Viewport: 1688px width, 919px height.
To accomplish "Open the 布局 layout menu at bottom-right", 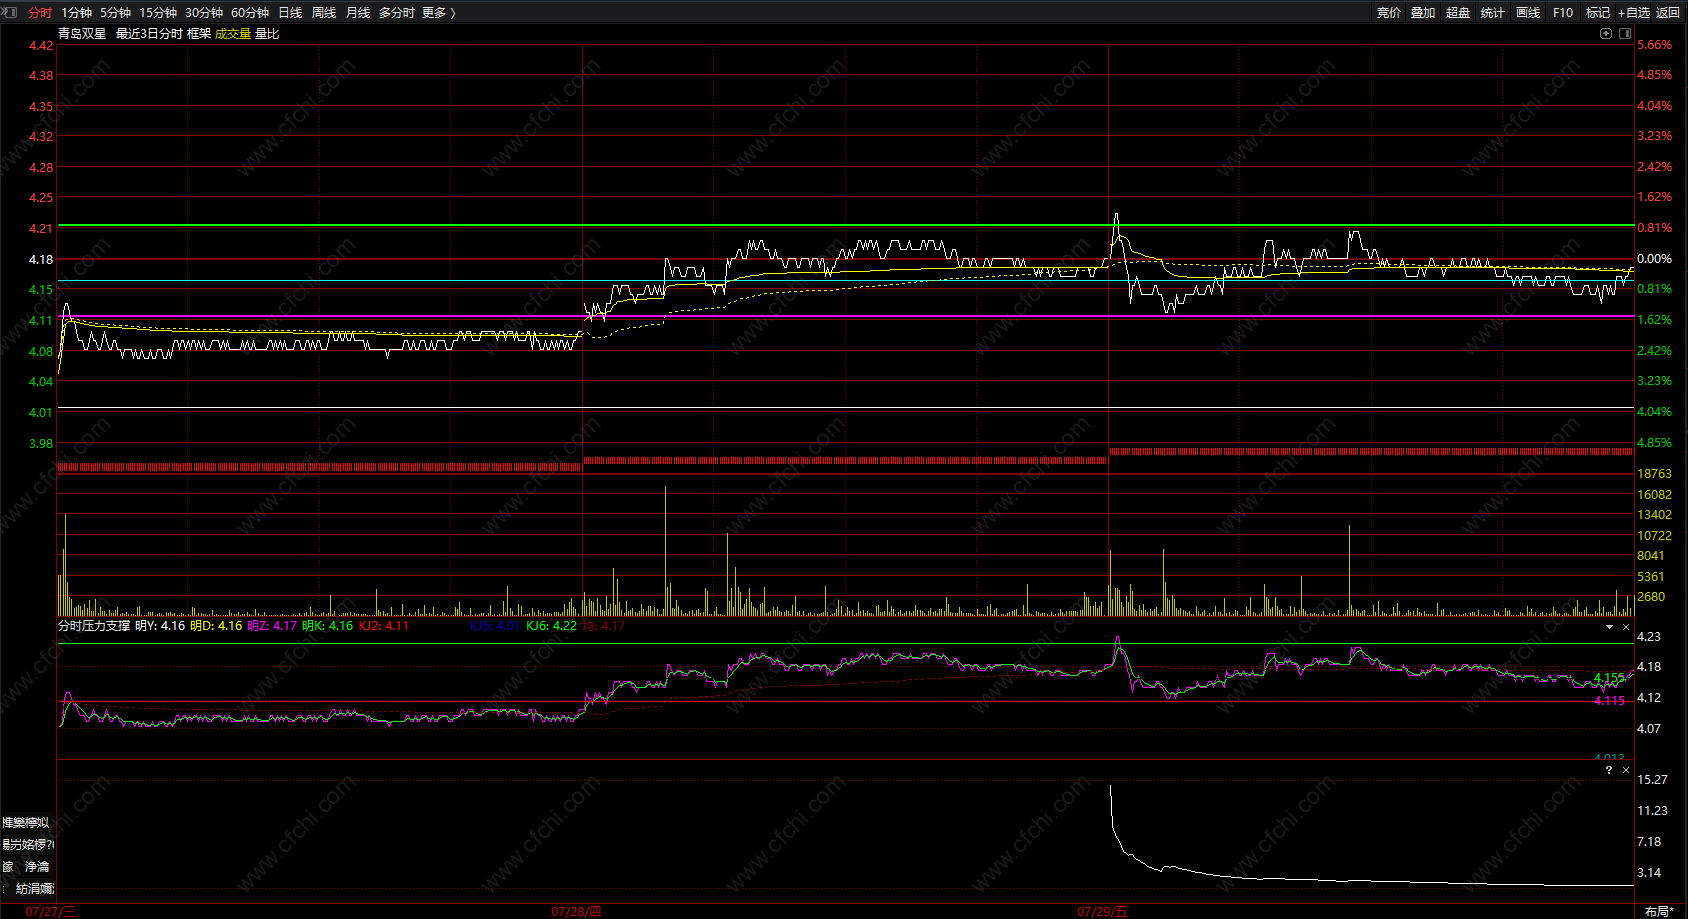I will point(1659,911).
